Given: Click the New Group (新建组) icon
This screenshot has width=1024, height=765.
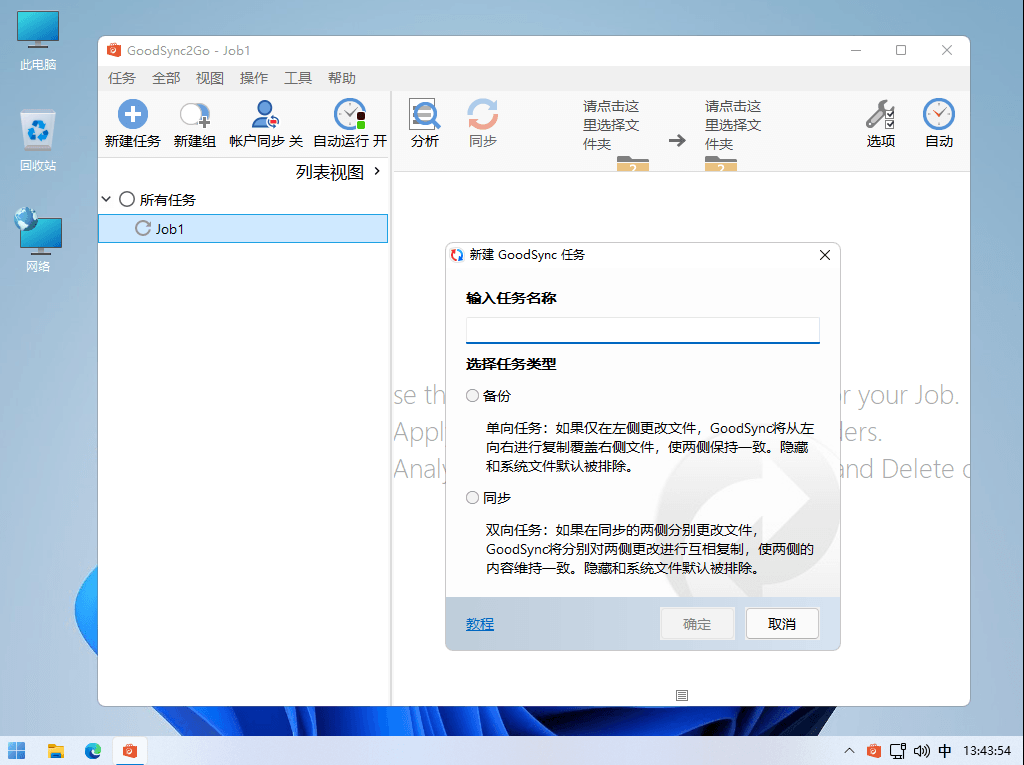Looking at the screenshot, I should click(195, 115).
